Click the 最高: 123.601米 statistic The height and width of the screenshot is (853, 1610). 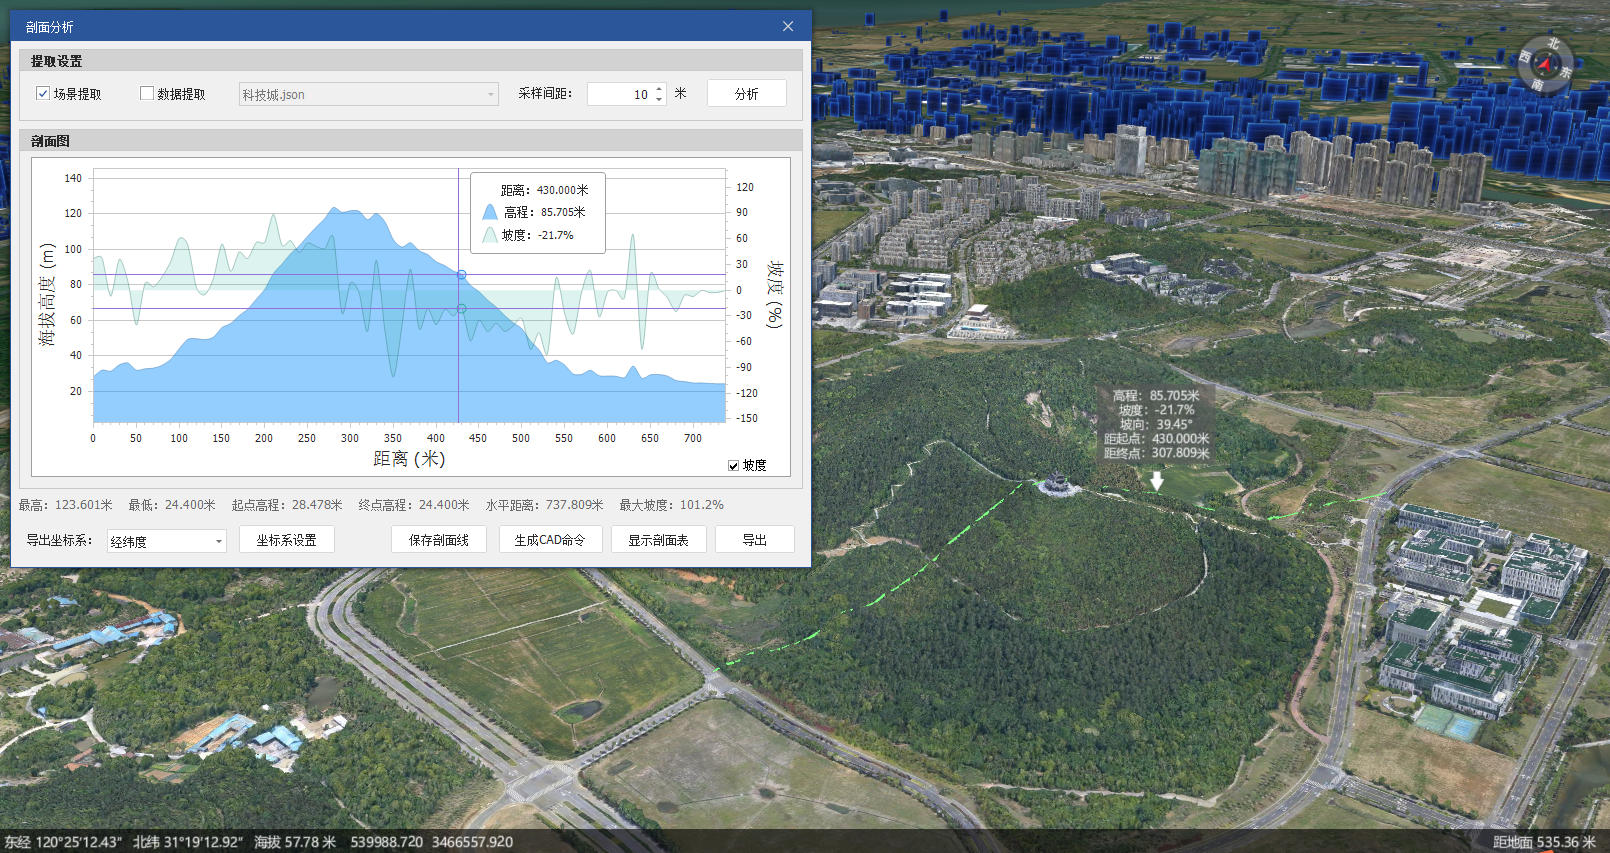coord(66,505)
